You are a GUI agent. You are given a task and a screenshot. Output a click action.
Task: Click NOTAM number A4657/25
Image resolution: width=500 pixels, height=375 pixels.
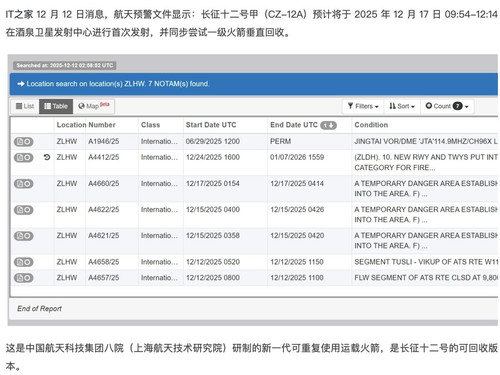(x=103, y=277)
